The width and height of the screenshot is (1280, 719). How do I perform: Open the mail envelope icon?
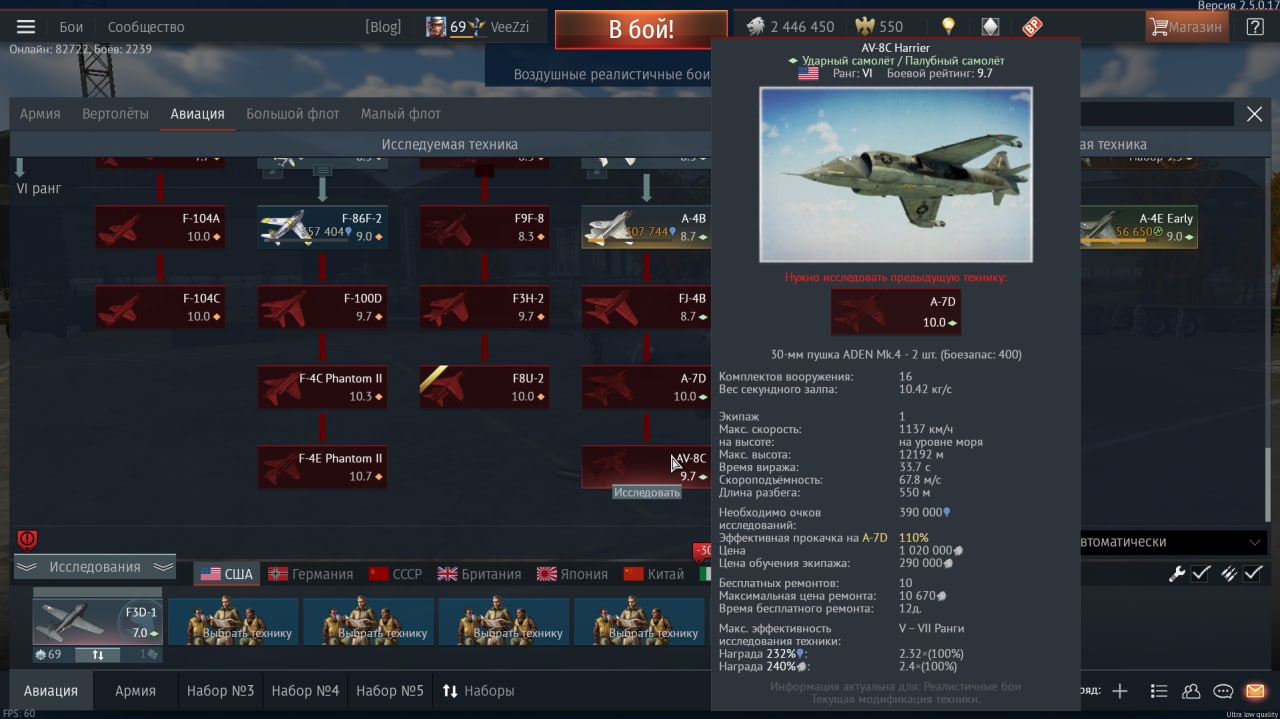1255,691
